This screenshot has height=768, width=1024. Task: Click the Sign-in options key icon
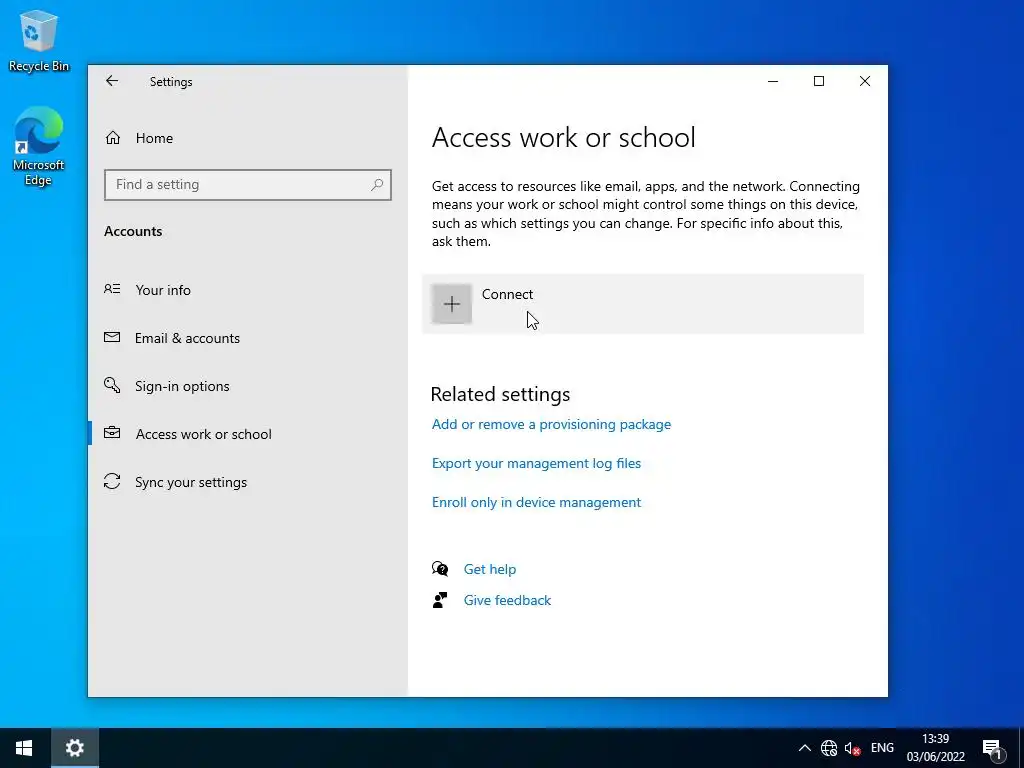pyautogui.click(x=112, y=385)
